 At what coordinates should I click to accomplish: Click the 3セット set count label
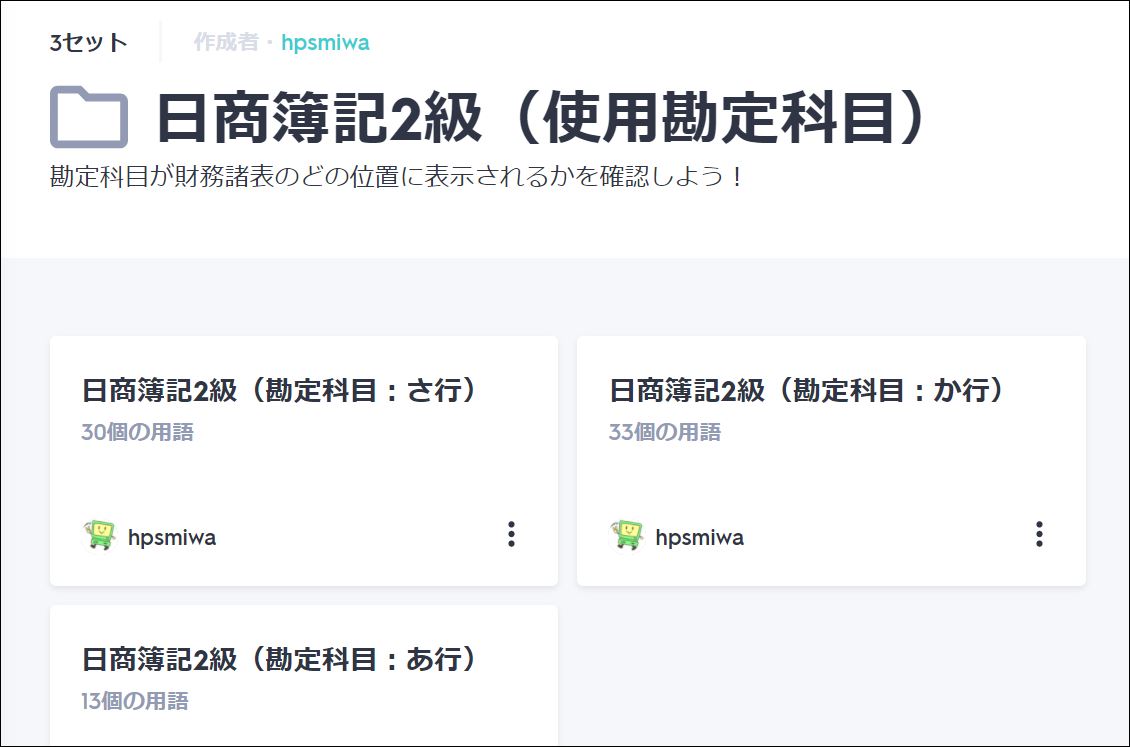(x=89, y=43)
